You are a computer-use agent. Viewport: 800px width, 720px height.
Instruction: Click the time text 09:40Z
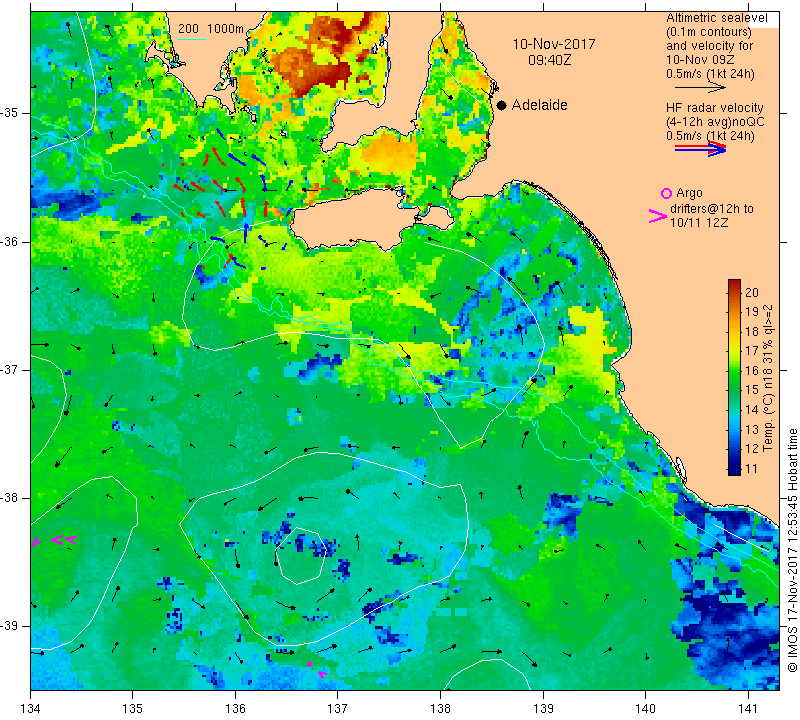tap(549, 60)
